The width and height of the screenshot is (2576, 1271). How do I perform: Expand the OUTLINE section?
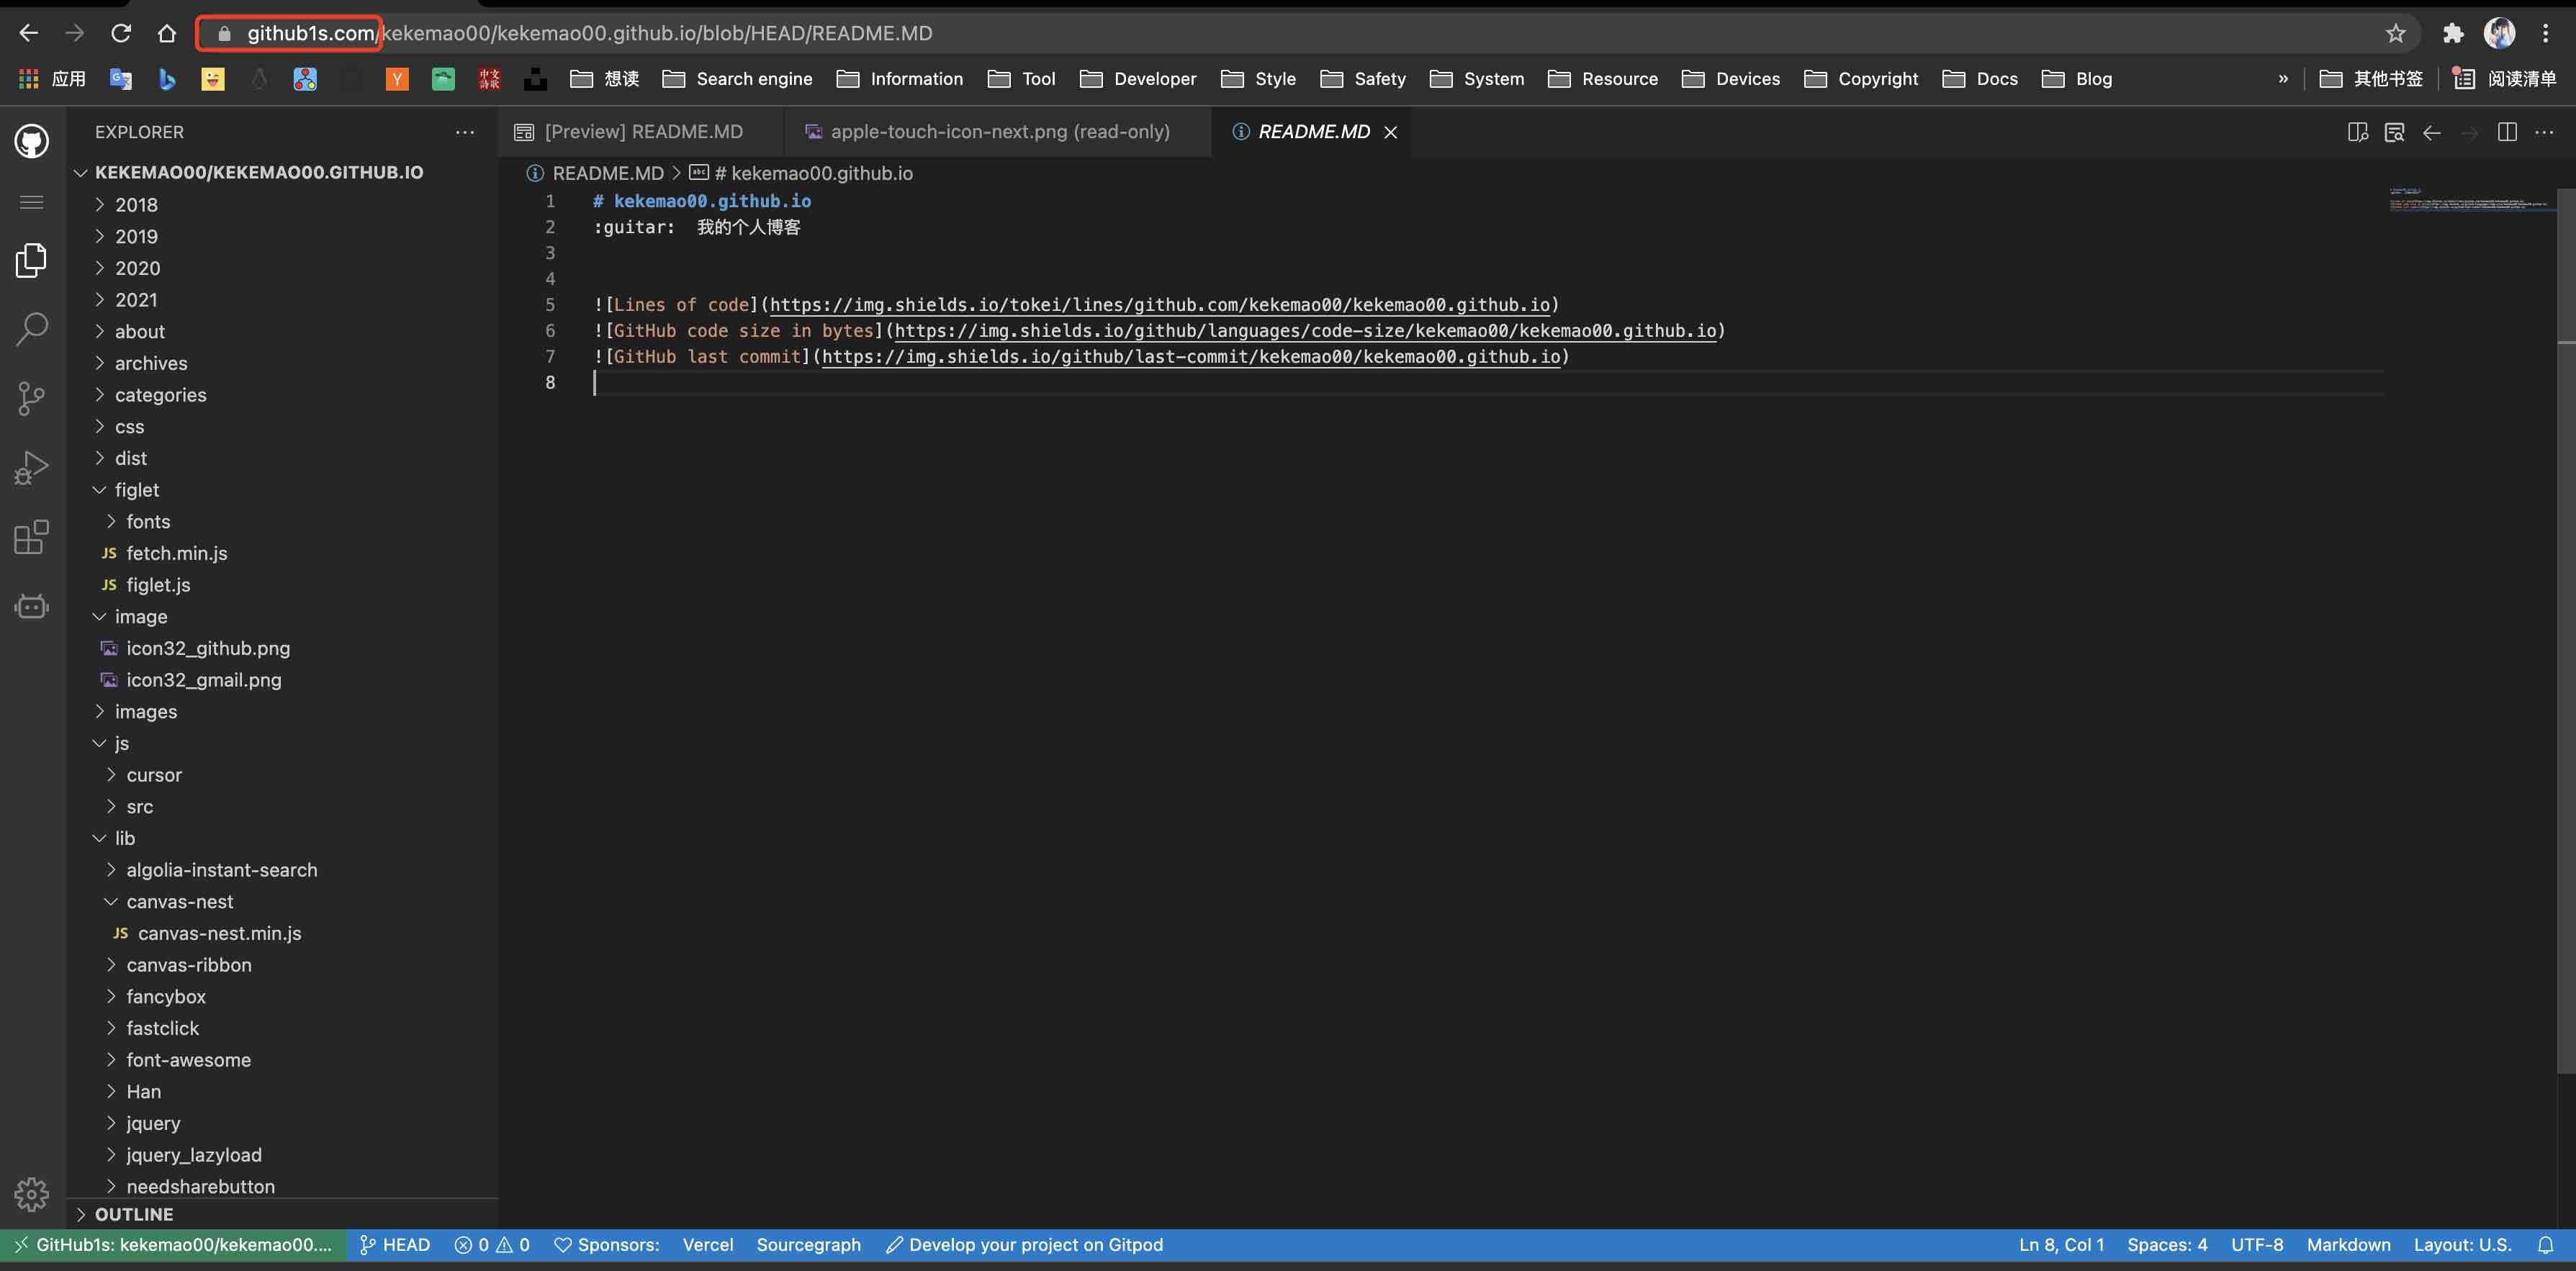click(x=135, y=1214)
